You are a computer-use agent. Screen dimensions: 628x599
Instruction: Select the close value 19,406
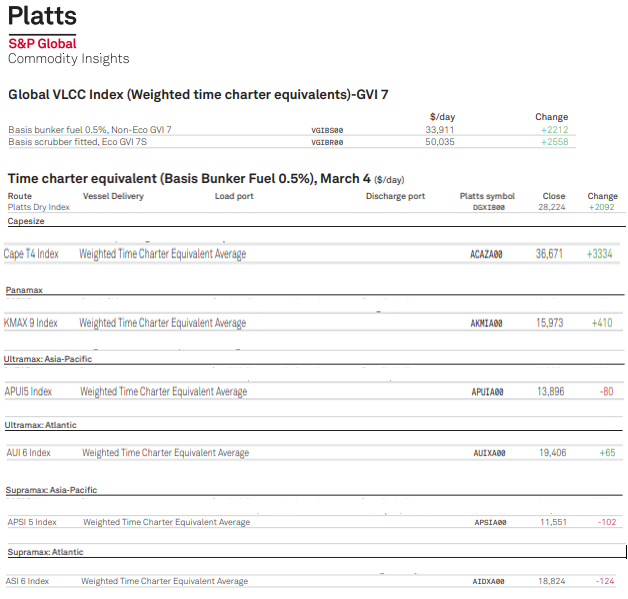click(x=553, y=453)
